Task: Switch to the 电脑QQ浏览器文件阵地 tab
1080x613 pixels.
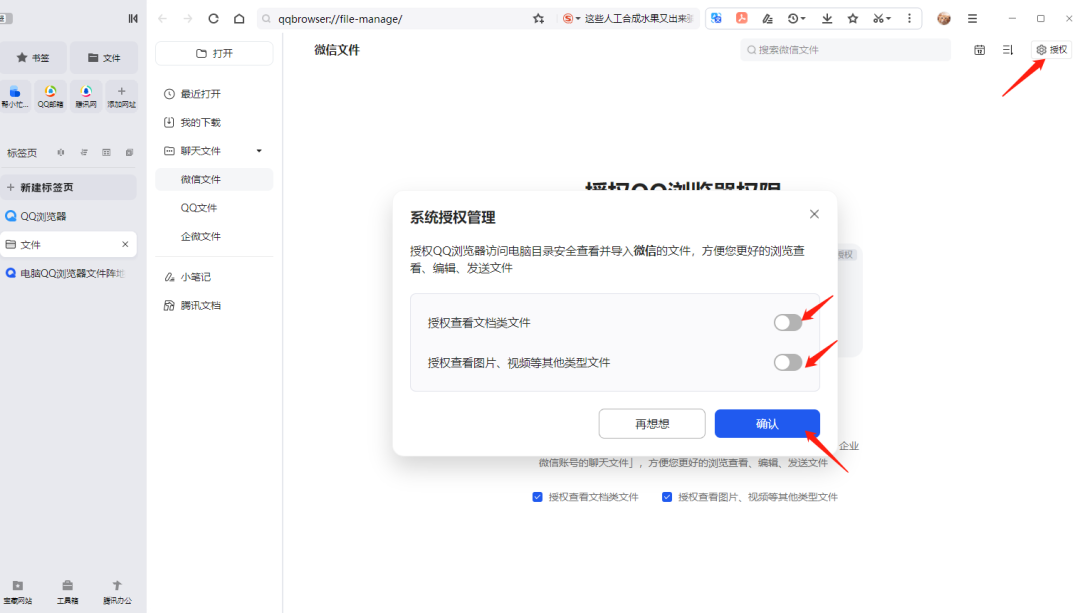Action: point(68,273)
